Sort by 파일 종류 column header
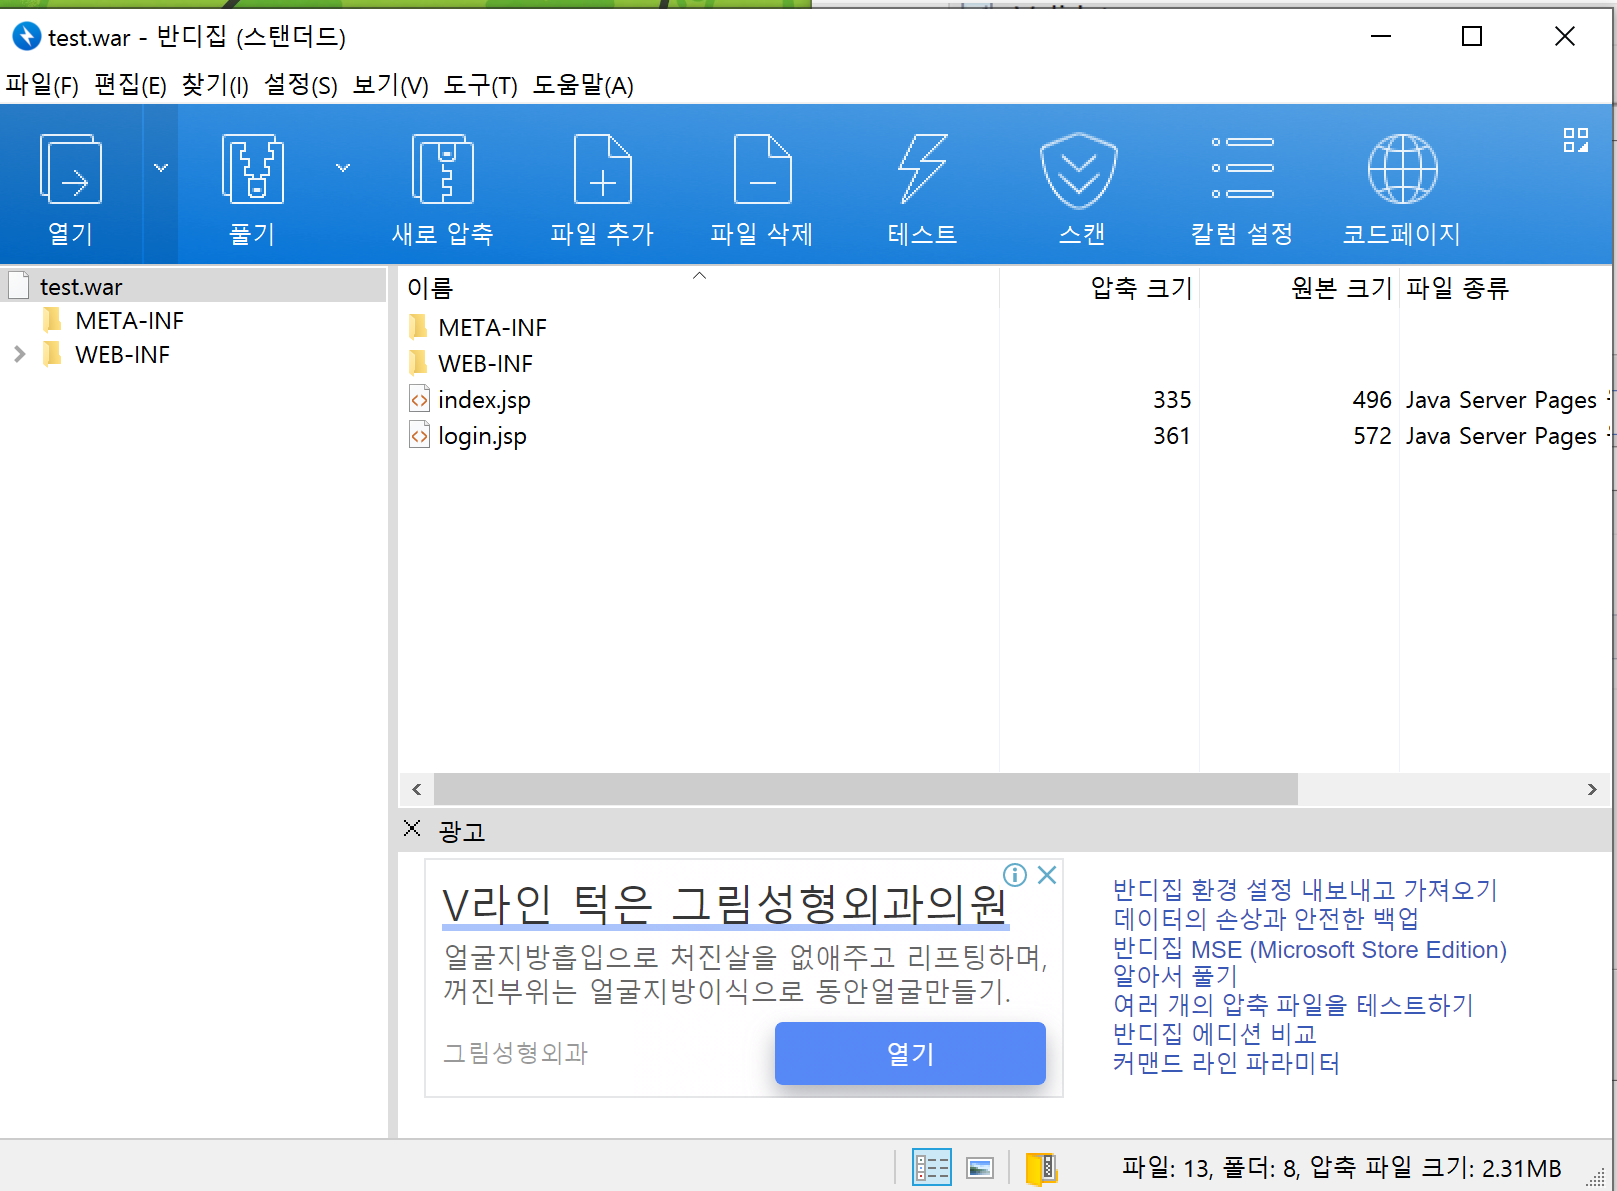Image resolution: width=1617 pixels, height=1191 pixels. (1506, 288)
